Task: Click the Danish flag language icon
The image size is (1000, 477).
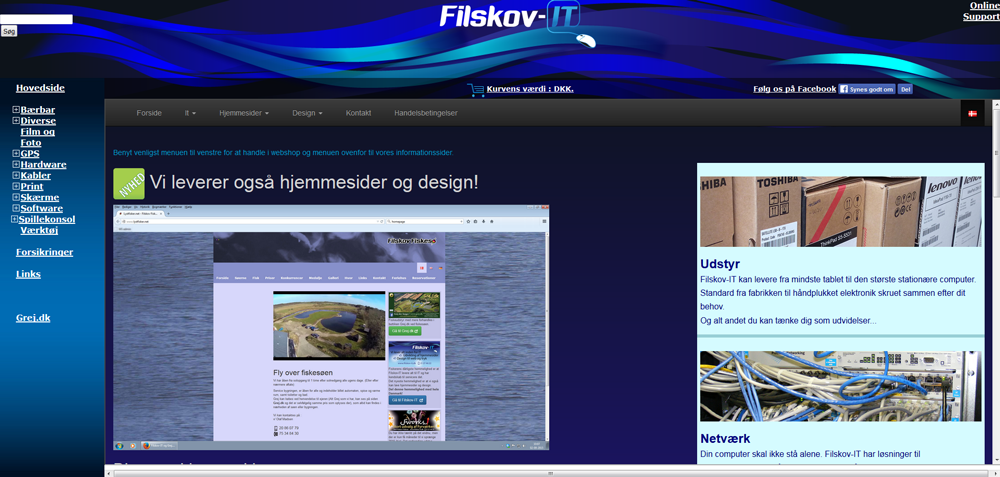Action: (973, 114)
